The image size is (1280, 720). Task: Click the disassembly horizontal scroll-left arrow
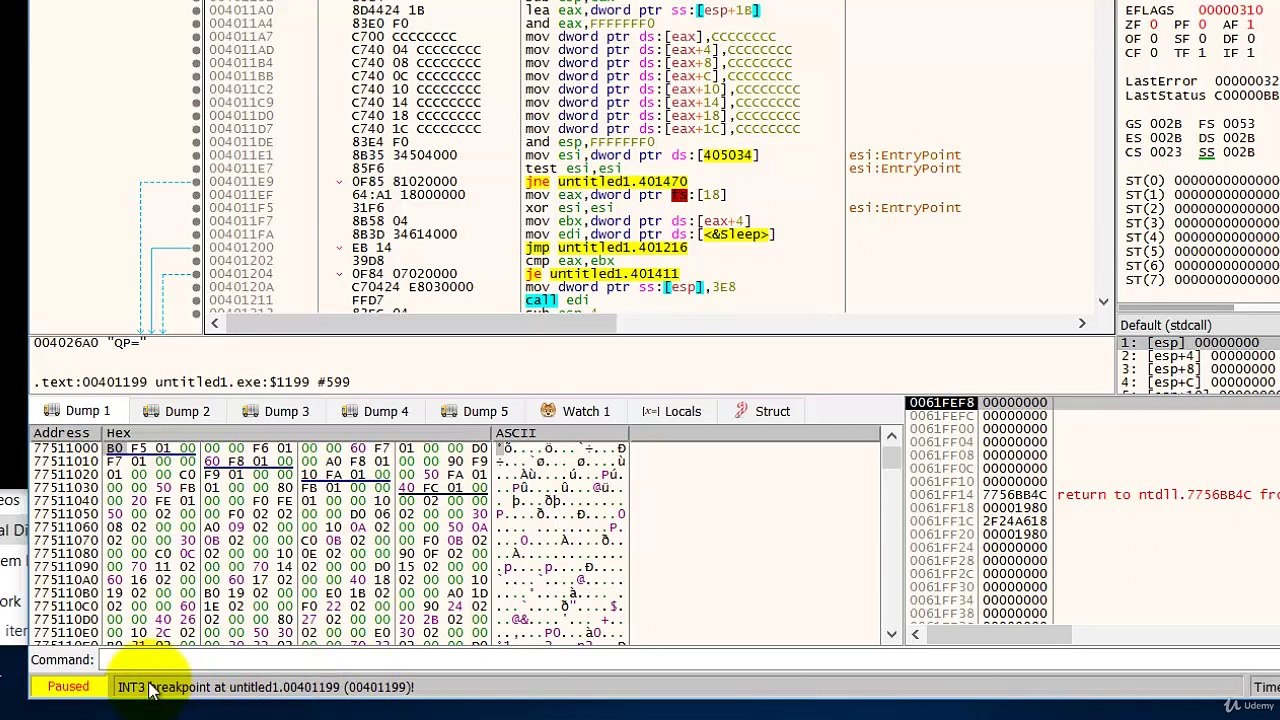click(214, 323)
